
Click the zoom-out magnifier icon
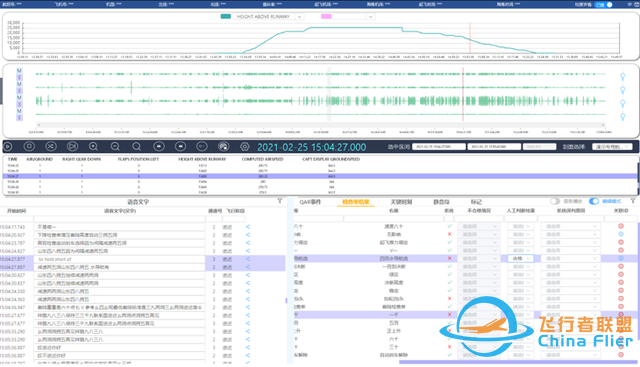click(x=115, y=147)
